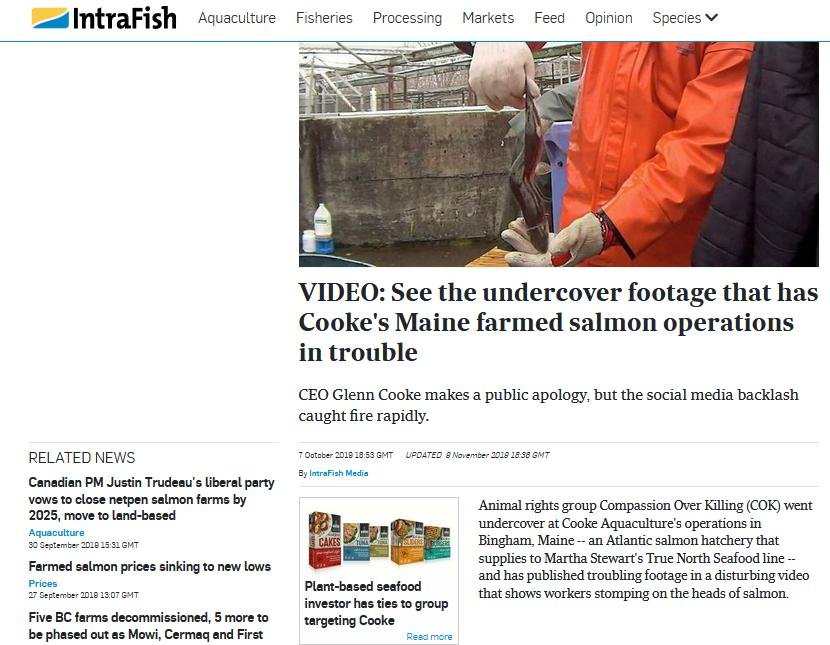Click the IntraFish logo icon

click(50, 18)
